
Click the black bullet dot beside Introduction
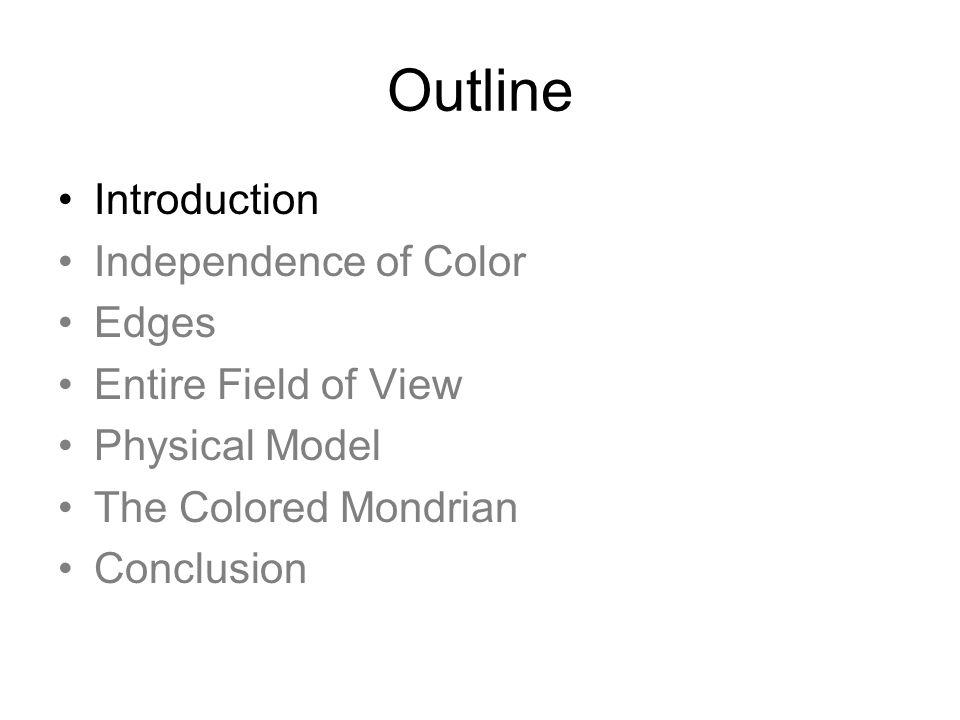66,200
